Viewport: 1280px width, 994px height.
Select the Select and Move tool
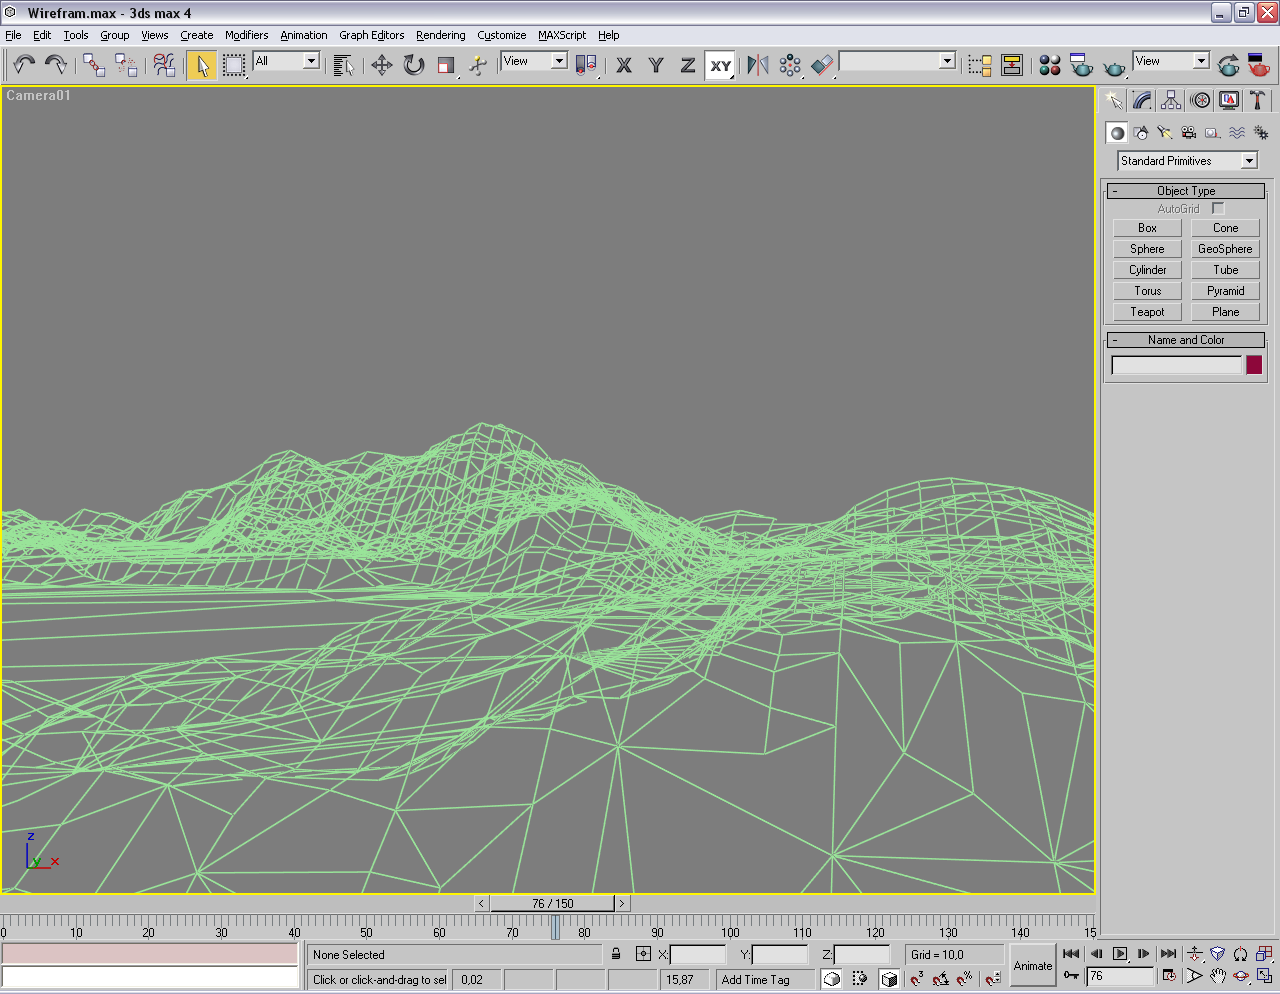(x=381, y=65)
